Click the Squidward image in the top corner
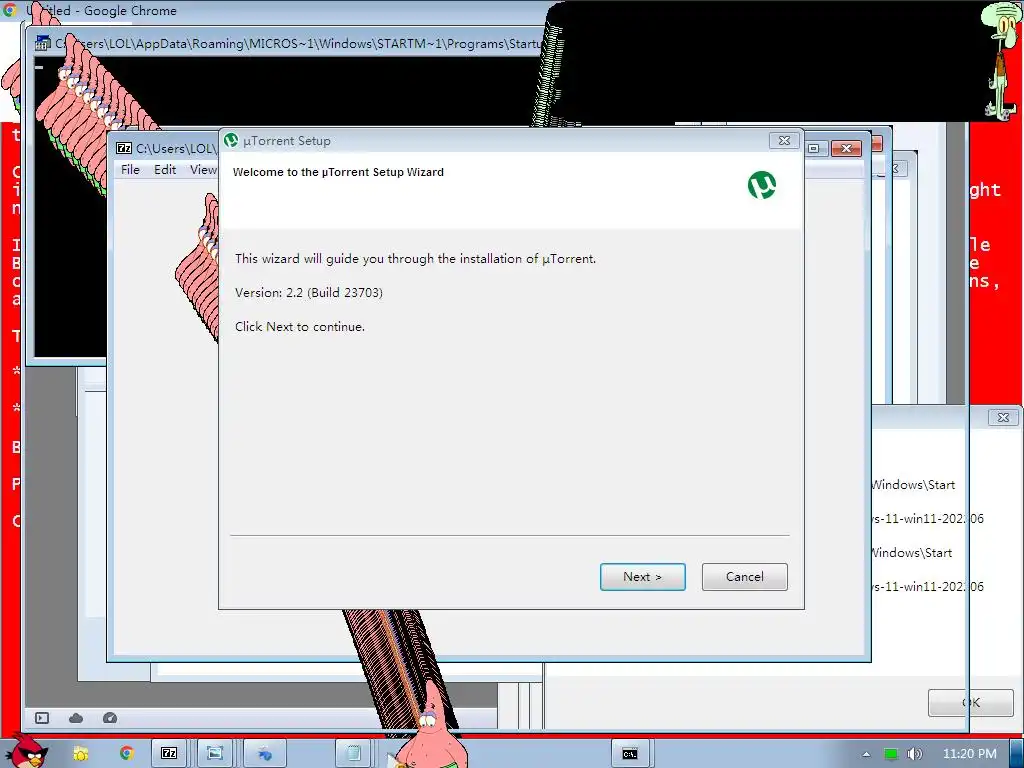 (x=1000, y=61)
